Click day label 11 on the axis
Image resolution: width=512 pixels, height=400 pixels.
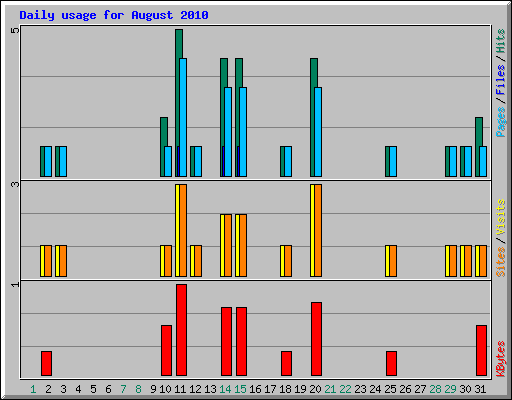[180, 389]
